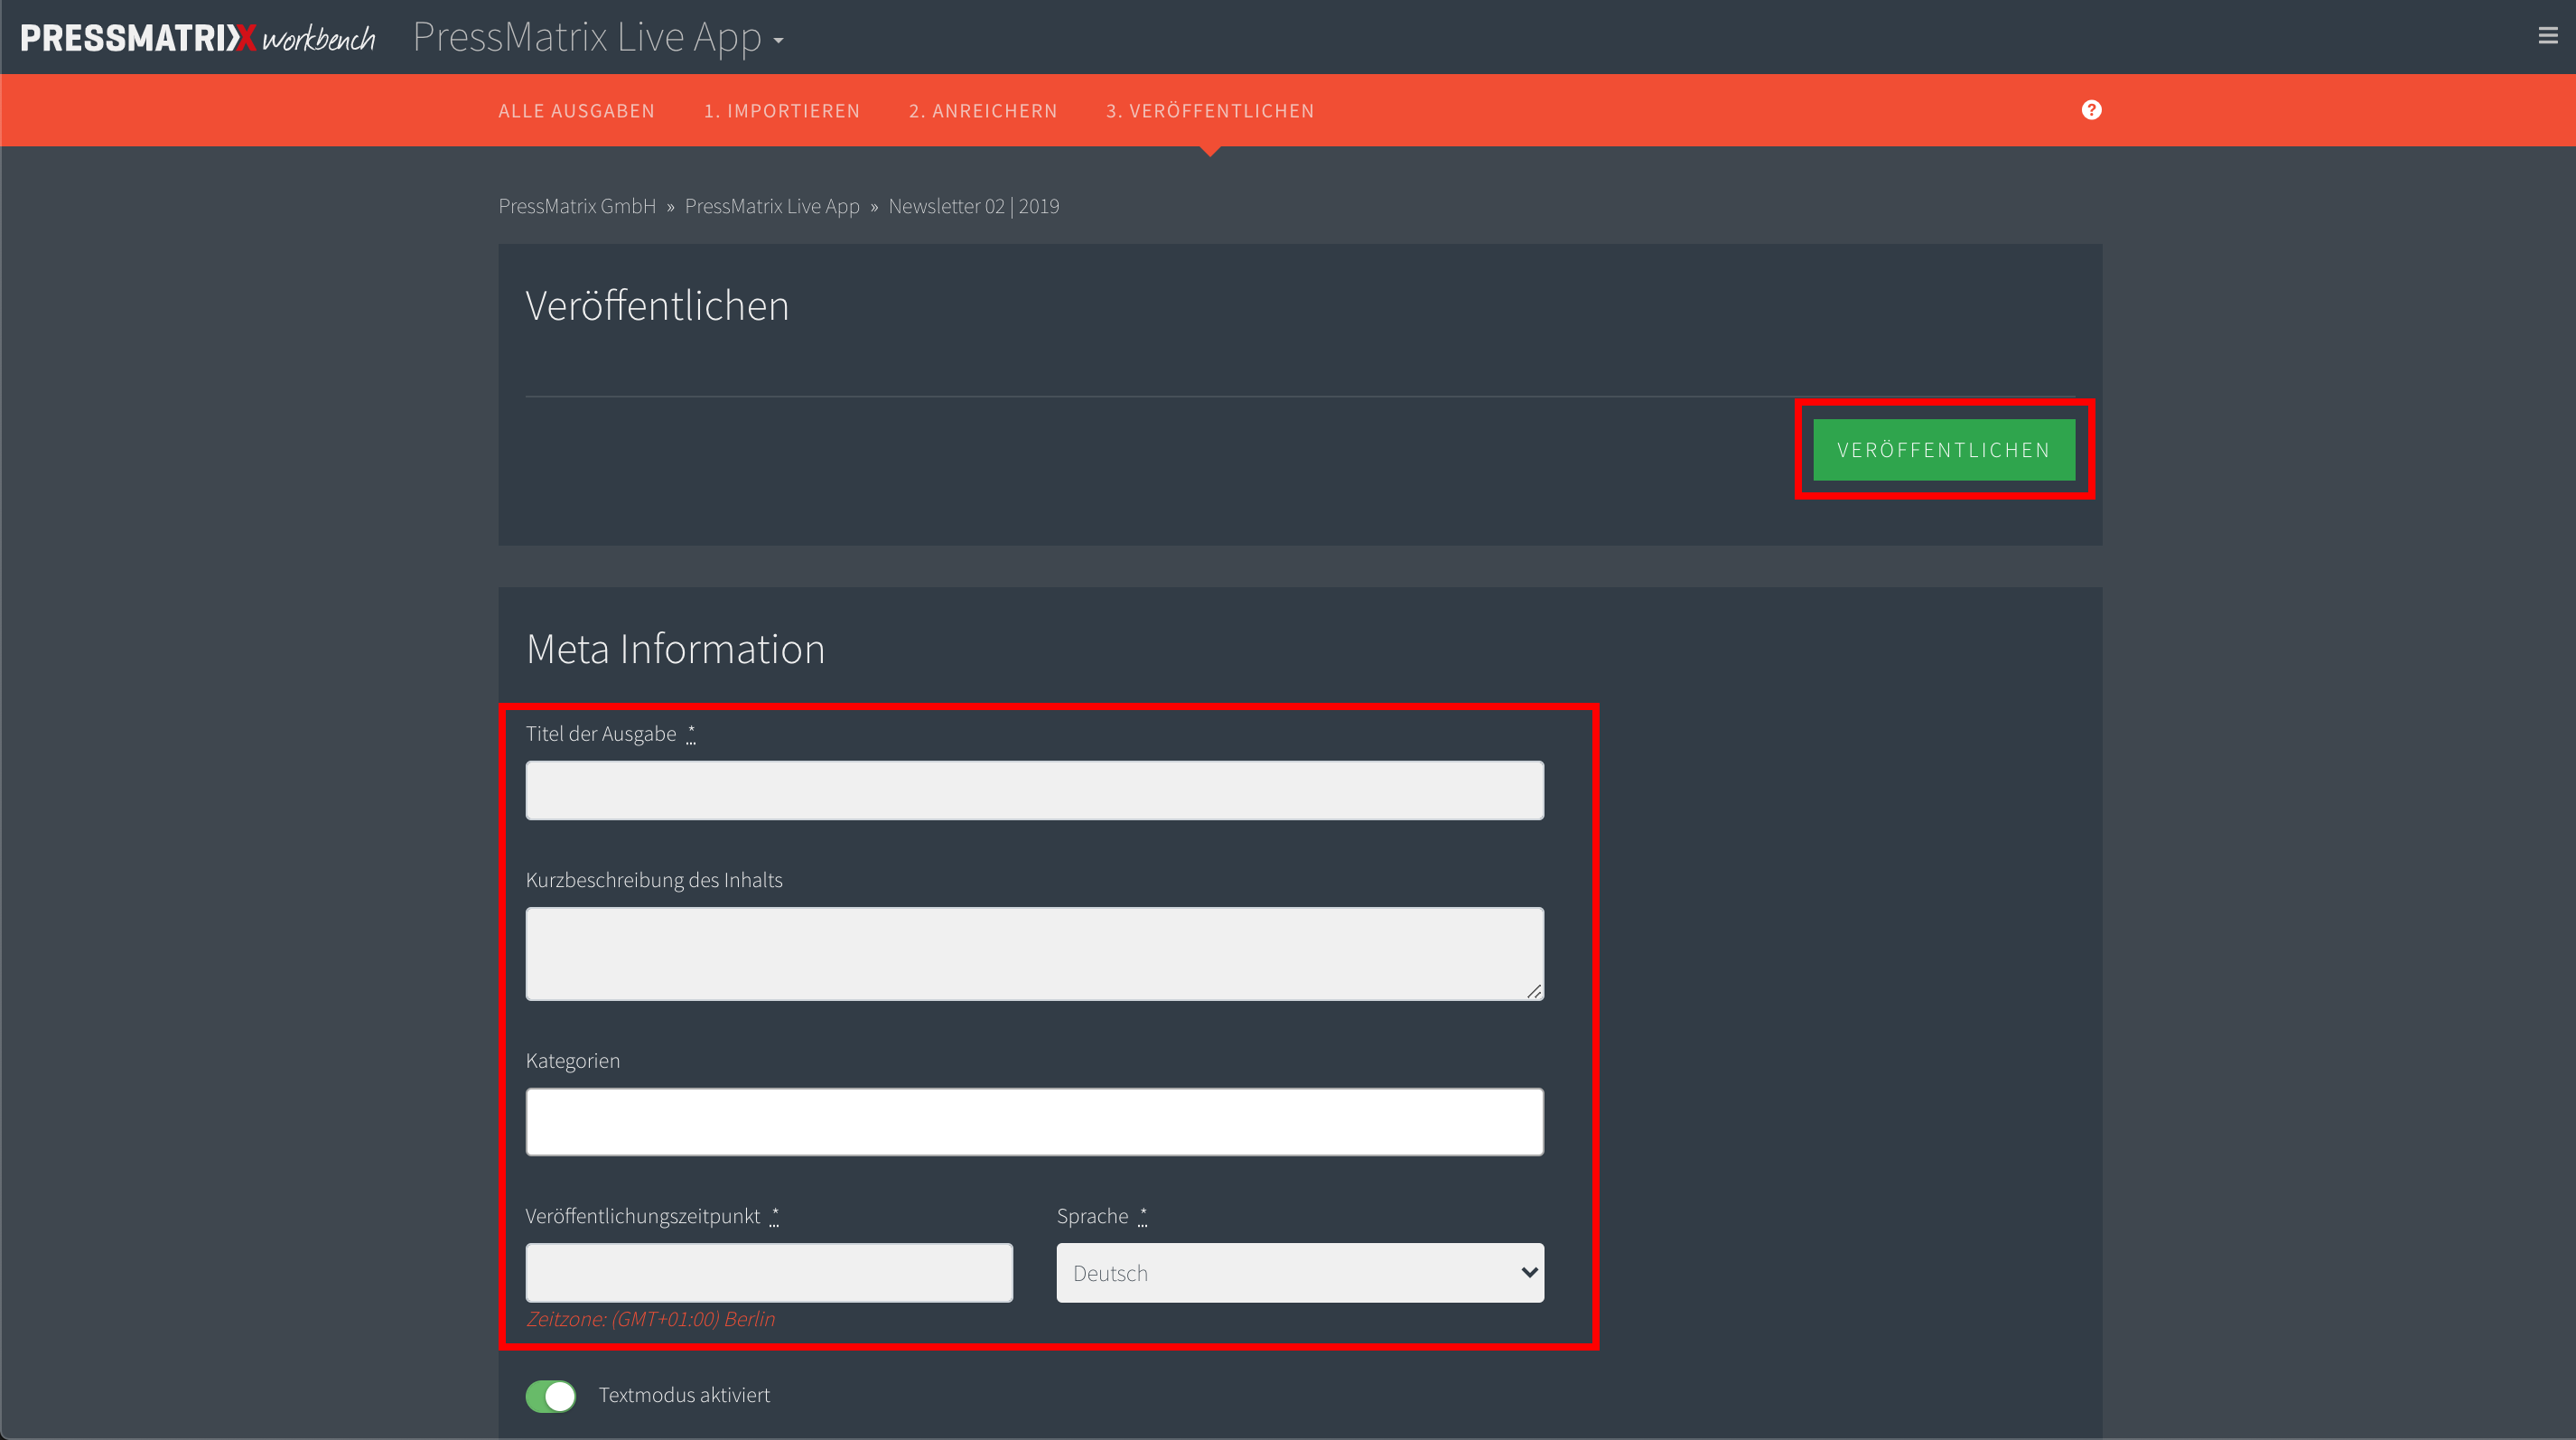2576x1440 pixels.
Task: Open the hamburger menu icon
Action: point(2547,36)
